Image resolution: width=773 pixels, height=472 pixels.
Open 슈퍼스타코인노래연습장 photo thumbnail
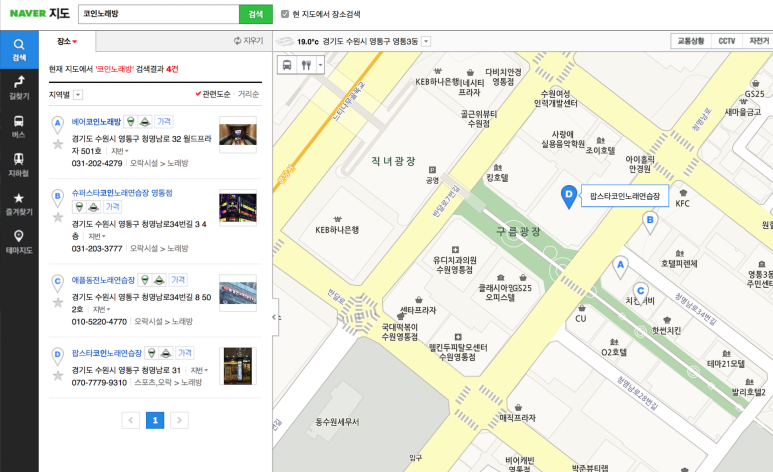[238, 208]
